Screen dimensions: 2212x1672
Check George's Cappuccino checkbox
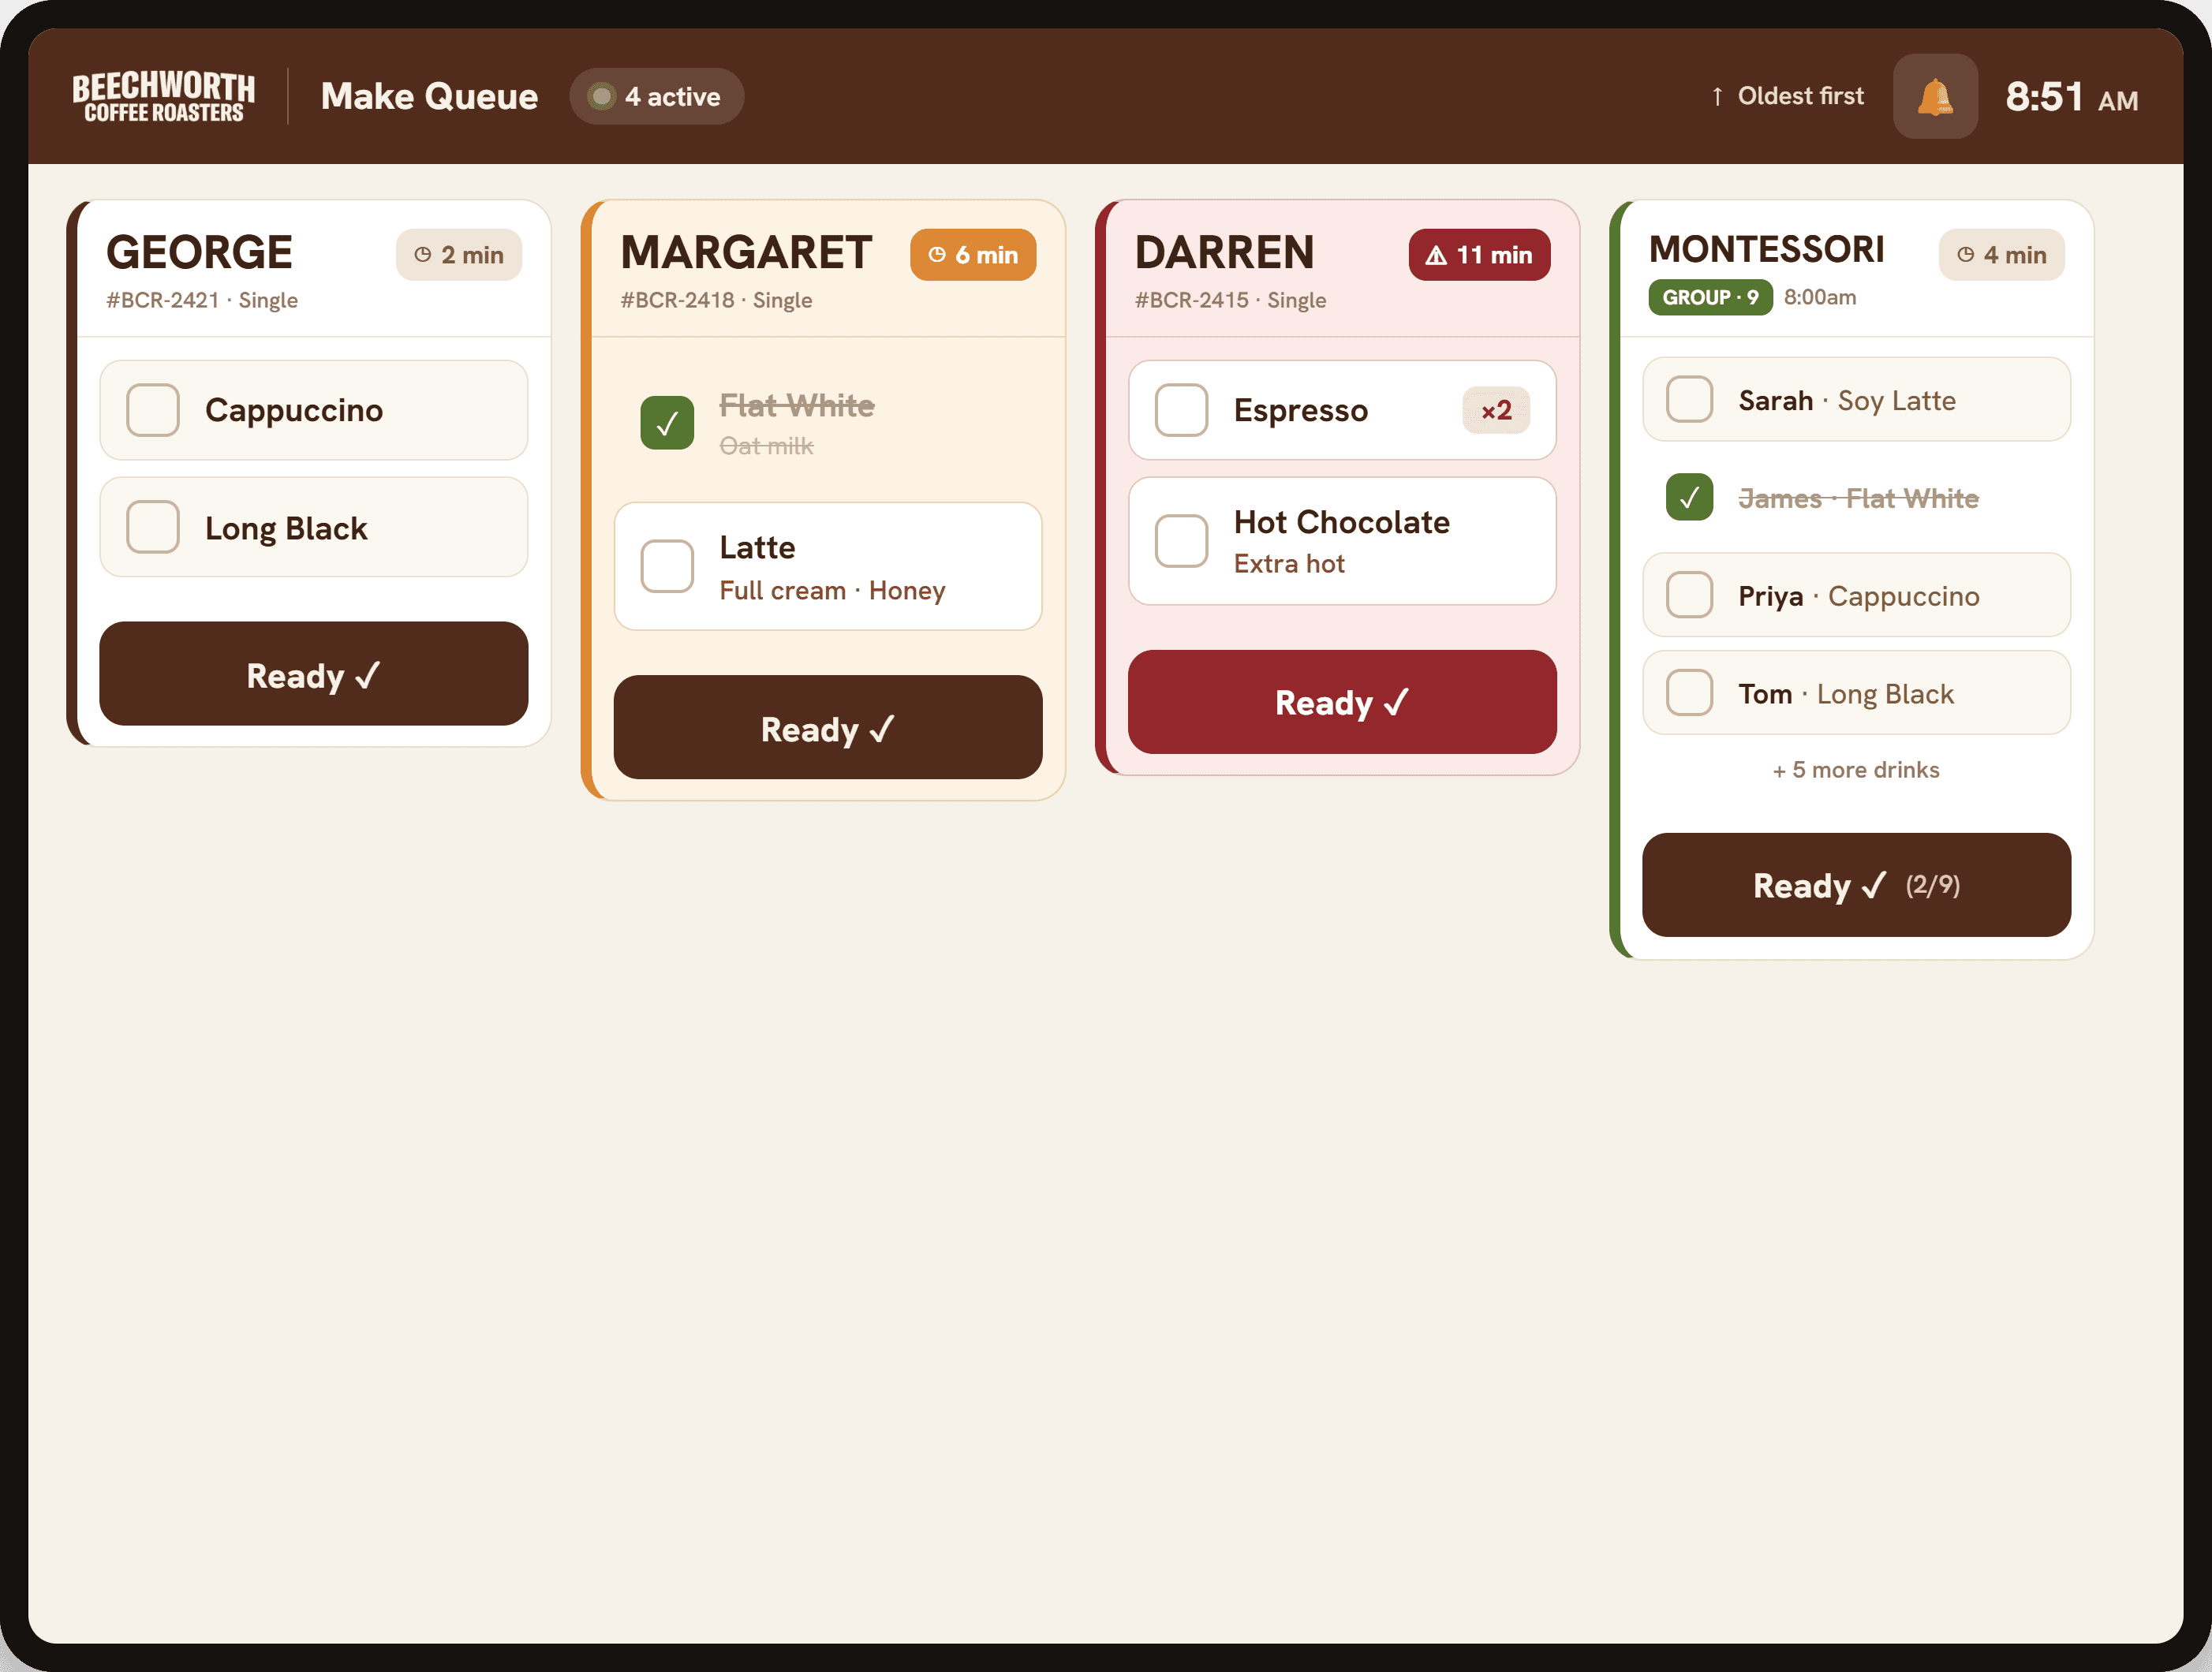pyautogui.click(x=153, y=410)
